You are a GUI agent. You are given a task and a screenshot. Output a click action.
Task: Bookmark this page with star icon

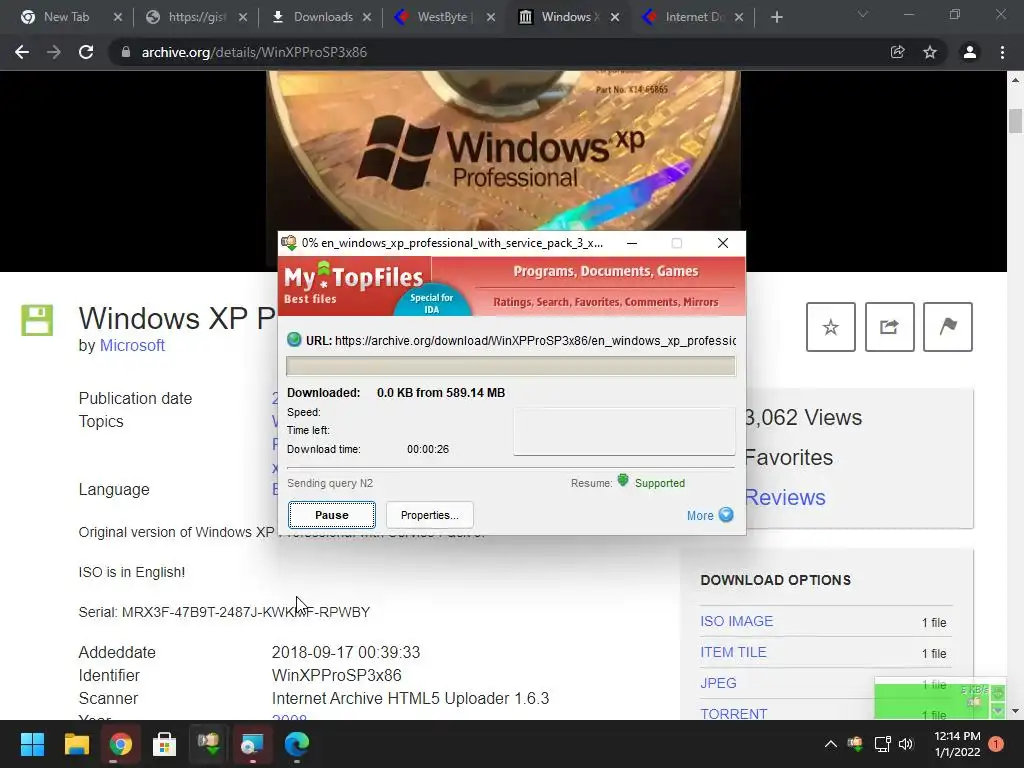[930, 52]
